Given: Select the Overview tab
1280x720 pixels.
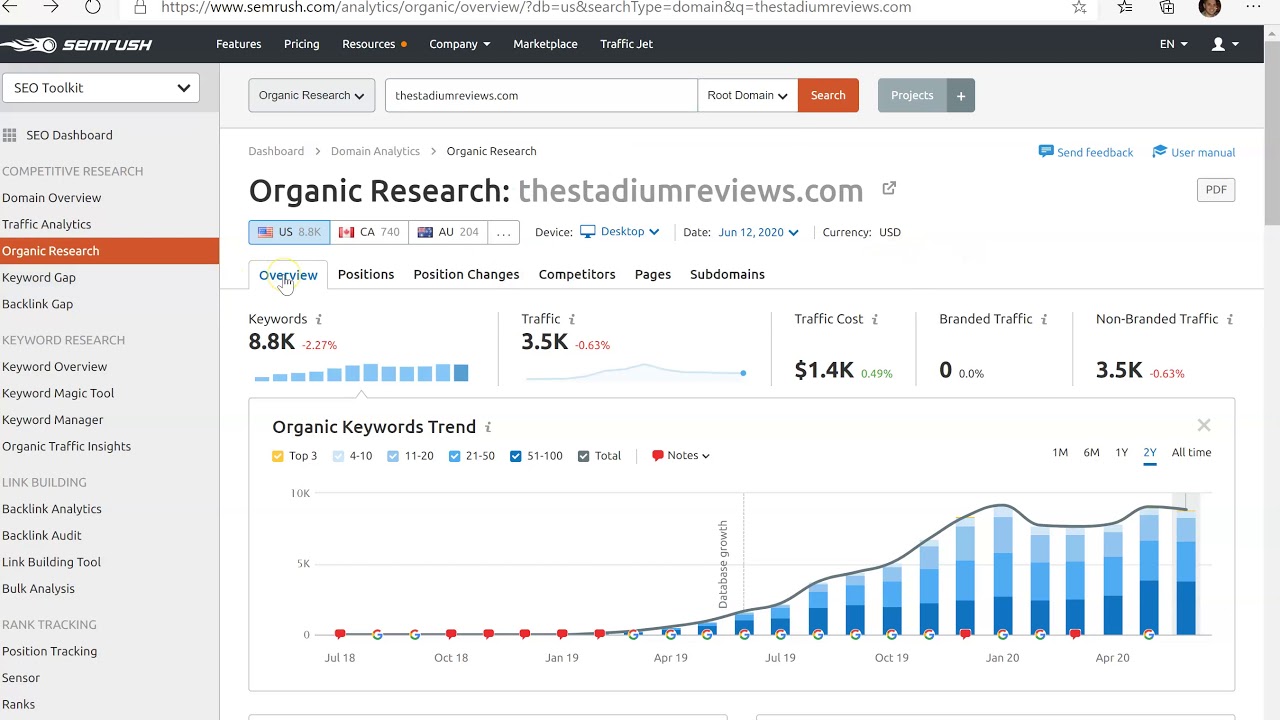Looking at the screenshot, I should coord(288,275).
